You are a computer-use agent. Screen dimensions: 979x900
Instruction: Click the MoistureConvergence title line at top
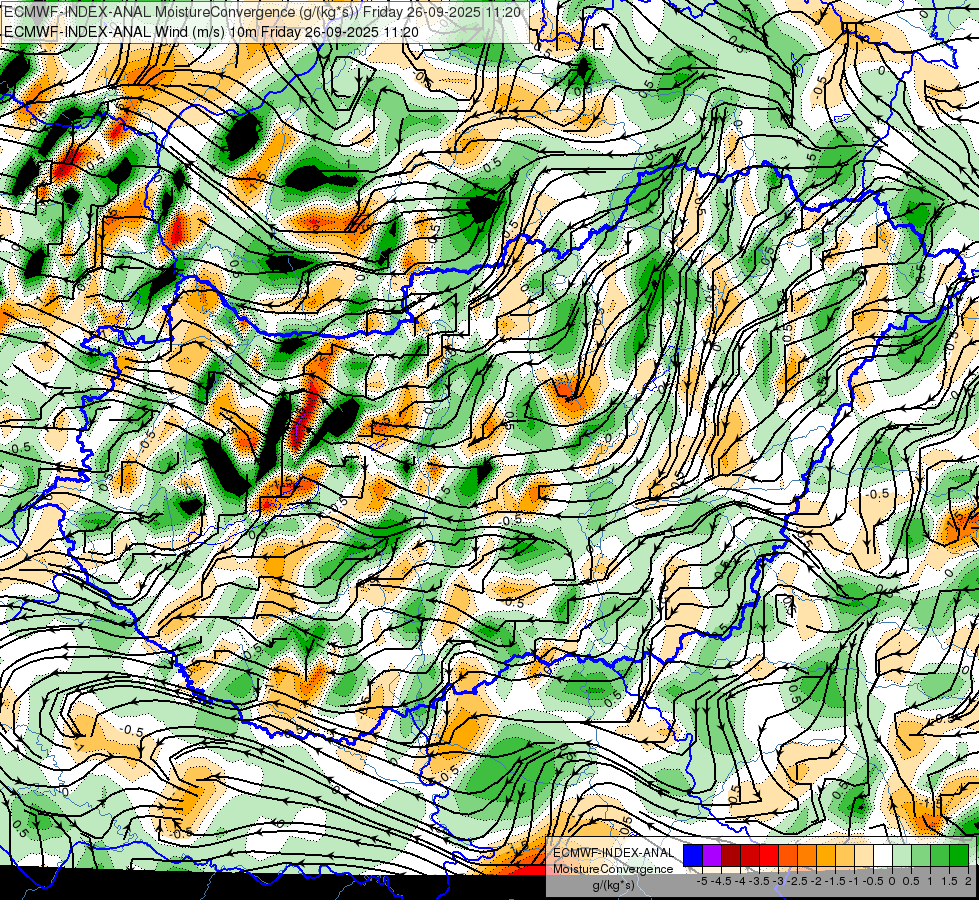click(x=262, y=12)
